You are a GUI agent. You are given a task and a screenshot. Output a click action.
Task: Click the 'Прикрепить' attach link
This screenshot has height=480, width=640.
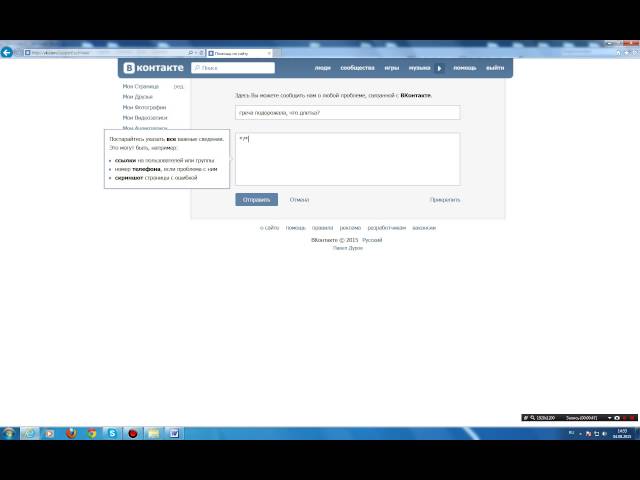445,200
